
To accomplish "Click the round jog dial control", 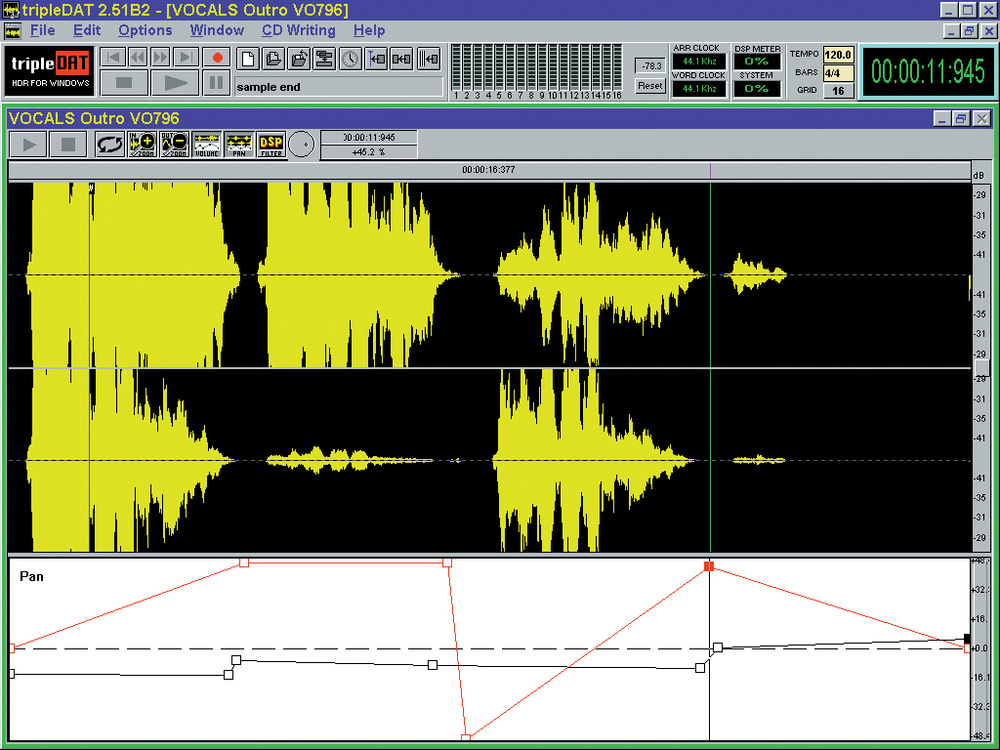I will [301, 145].
